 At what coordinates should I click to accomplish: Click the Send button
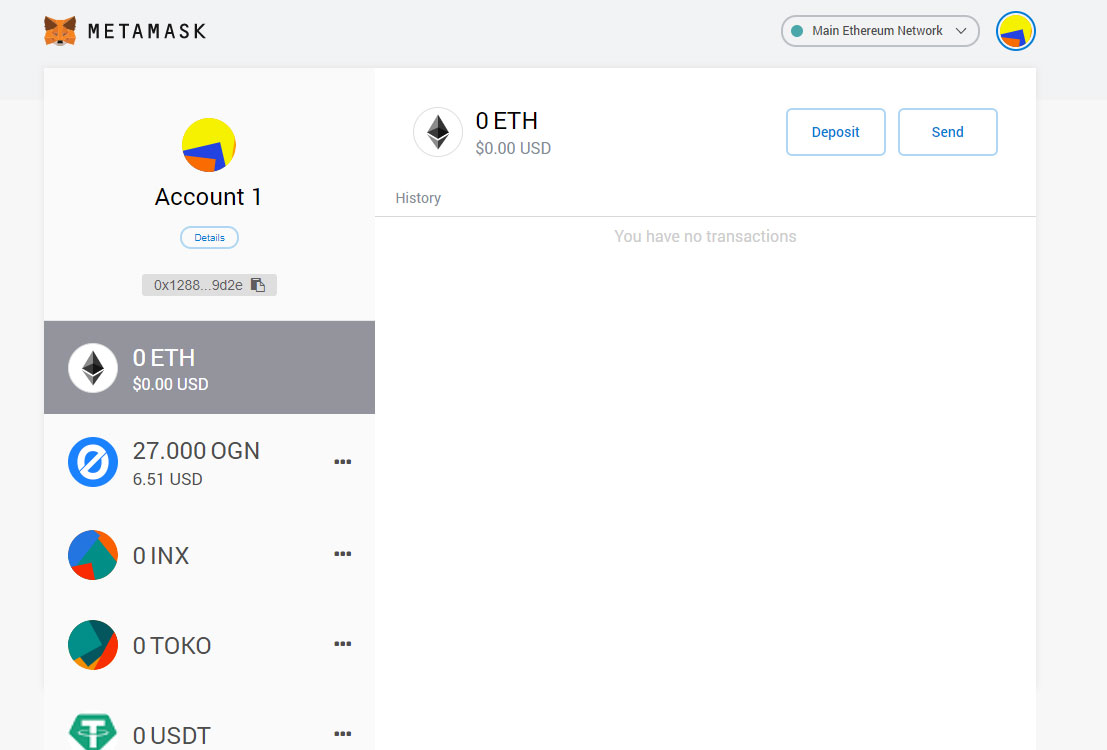(x=947, y=132)
